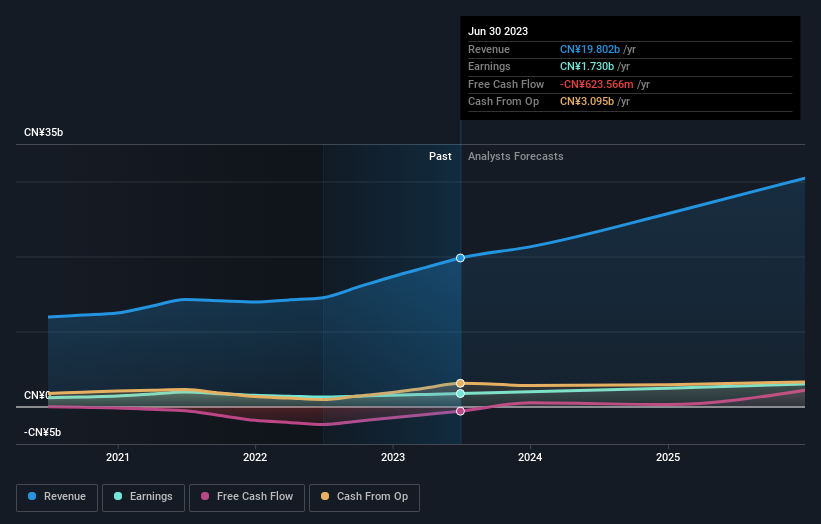Click the teal Earnings data point
This screenshot has height=524, width=821.
coord(460,394)
